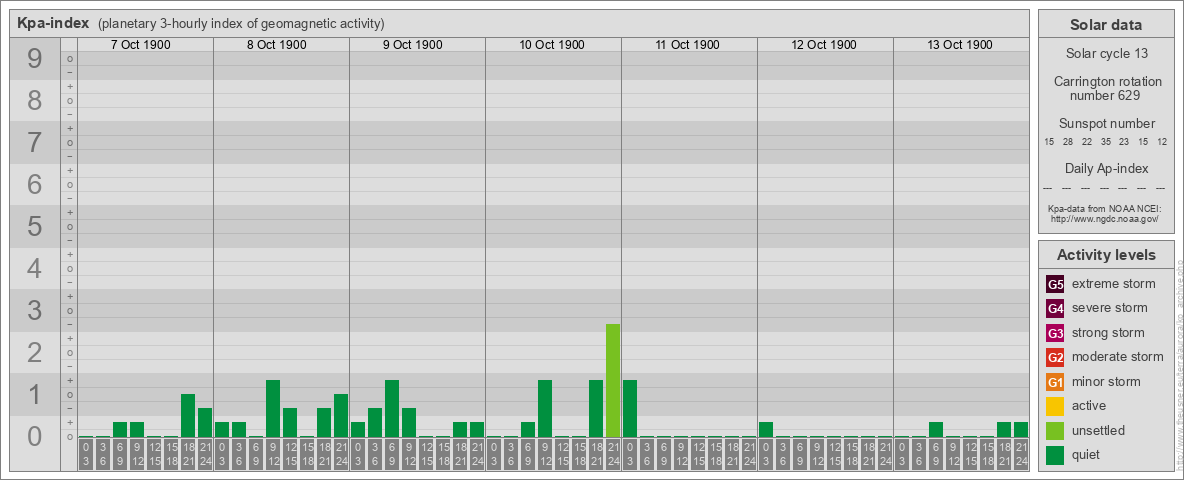Click the 10 Oct 9-12h green bar

(544, 408)
